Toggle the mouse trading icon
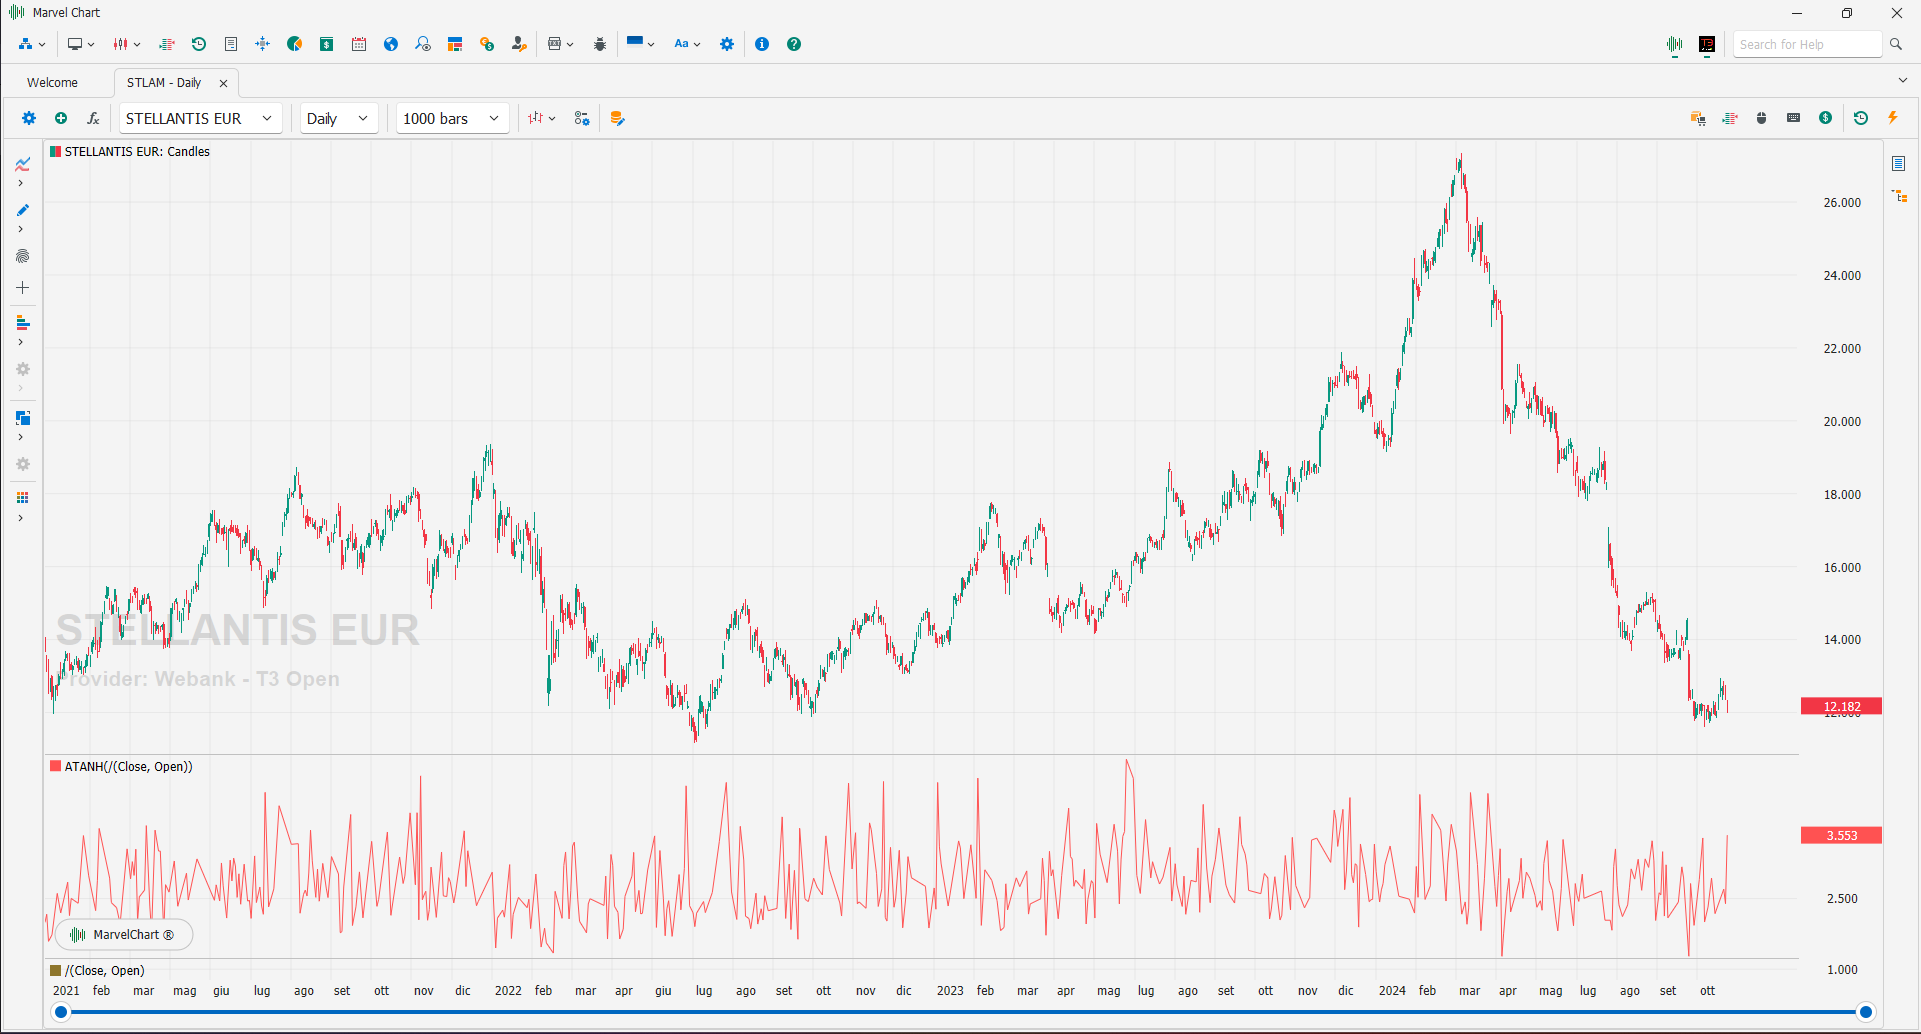1921x1034 pixels. click(1762, 118)
